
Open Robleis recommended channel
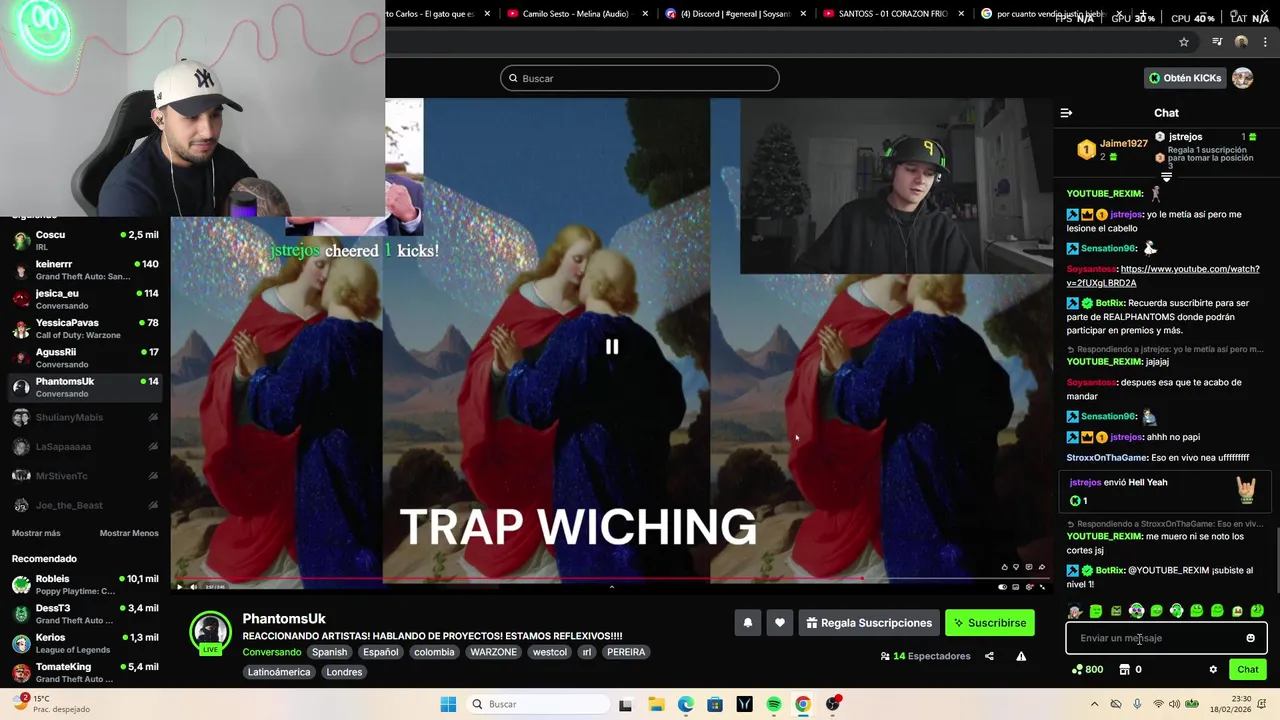coord(85,585)
